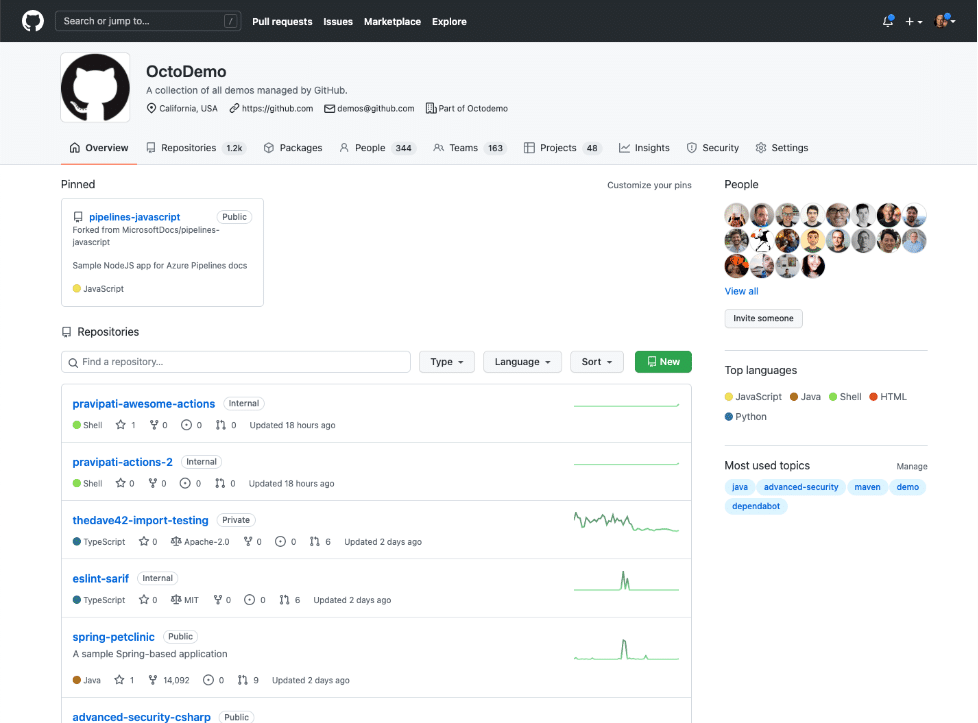Screen dimensions: 978x723
Task: Click the location pin beside California, USA
Action: [x=152, y=108]
